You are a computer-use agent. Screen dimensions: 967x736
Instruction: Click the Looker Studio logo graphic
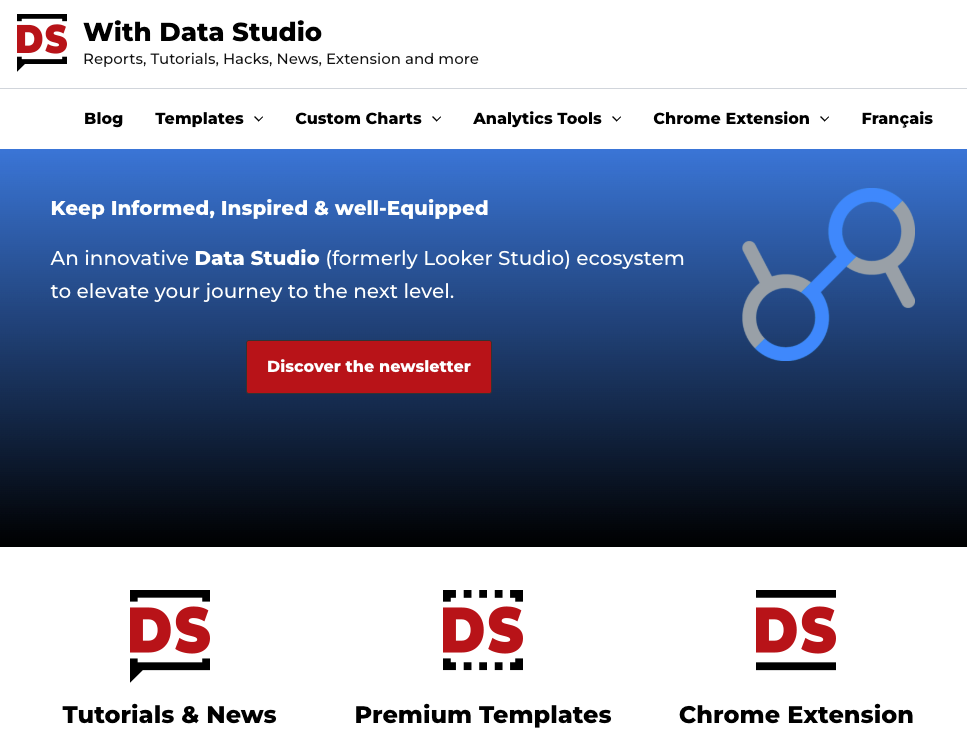point(828,275)
